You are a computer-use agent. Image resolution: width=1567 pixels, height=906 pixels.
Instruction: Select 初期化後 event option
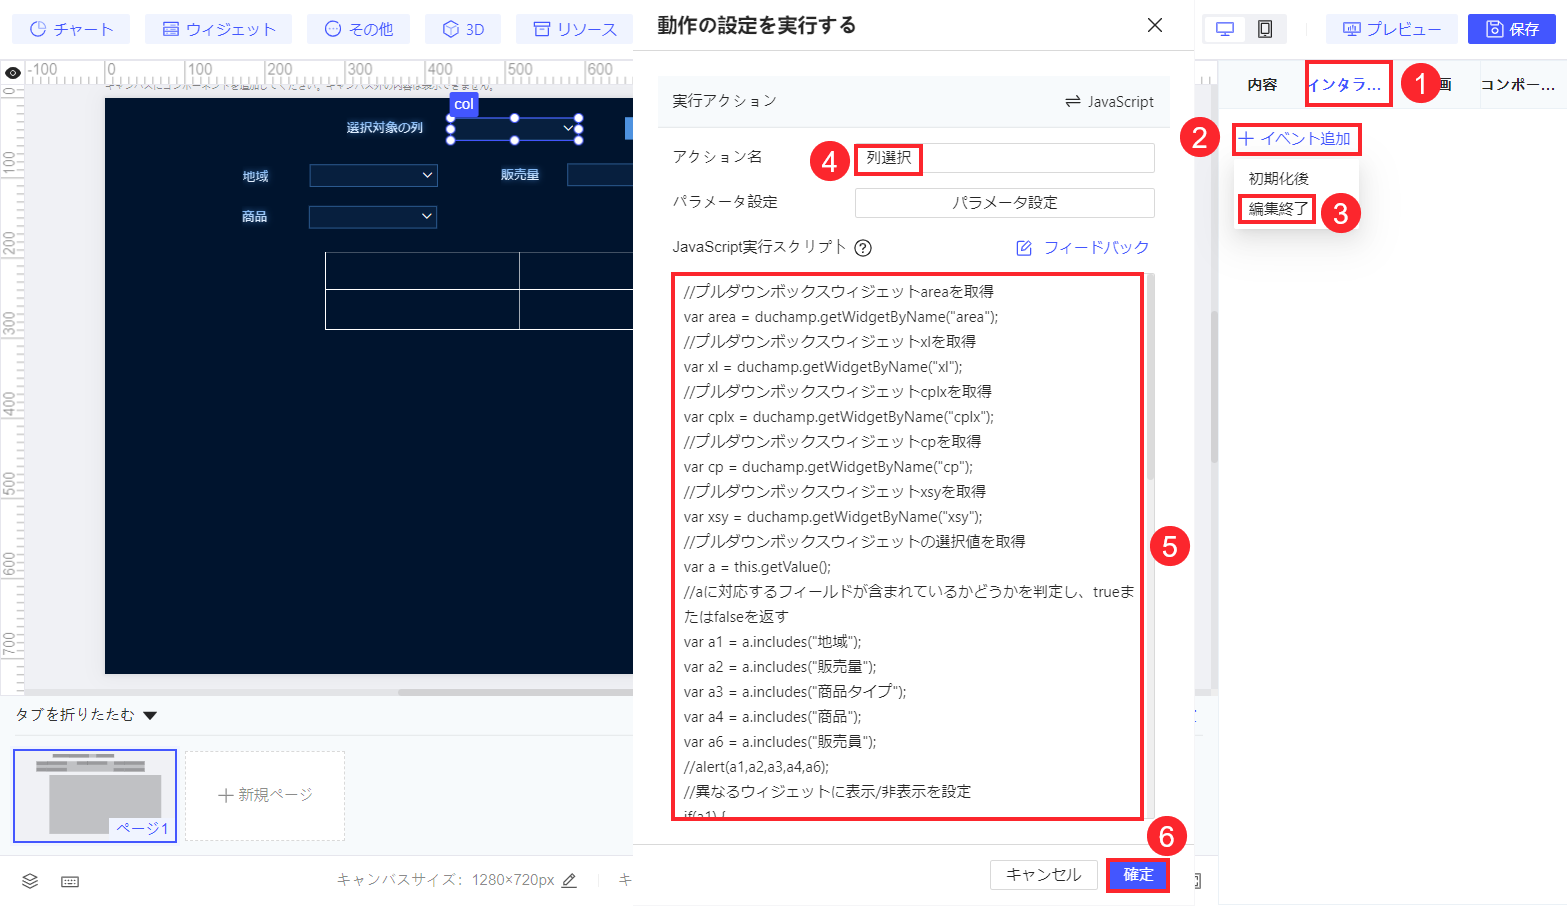click(x=1278, y=178)
